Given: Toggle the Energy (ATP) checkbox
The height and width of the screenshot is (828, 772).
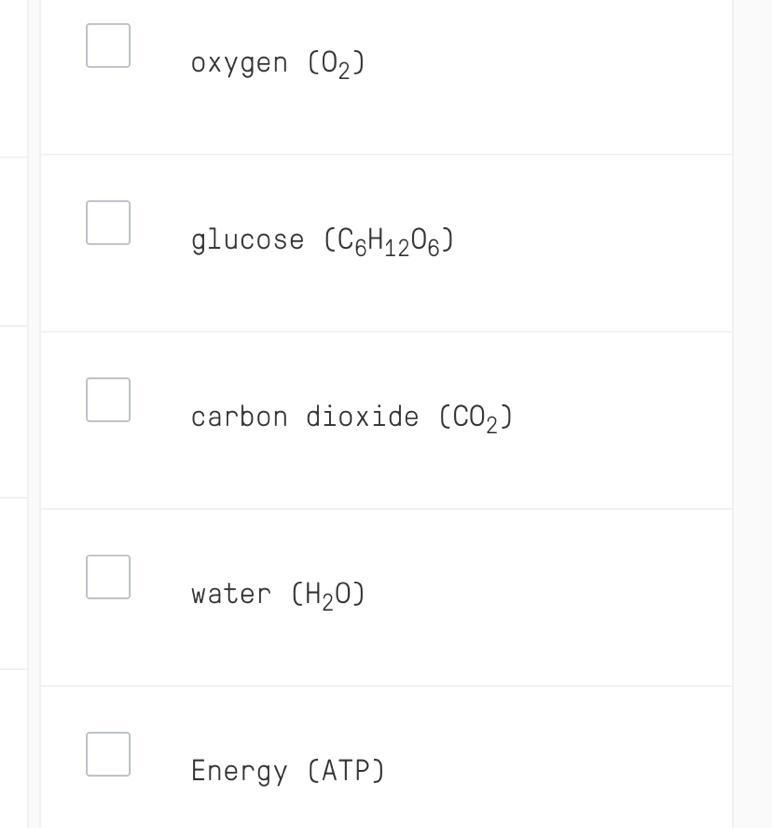Looking at the screenshot, I should (108, 754).
